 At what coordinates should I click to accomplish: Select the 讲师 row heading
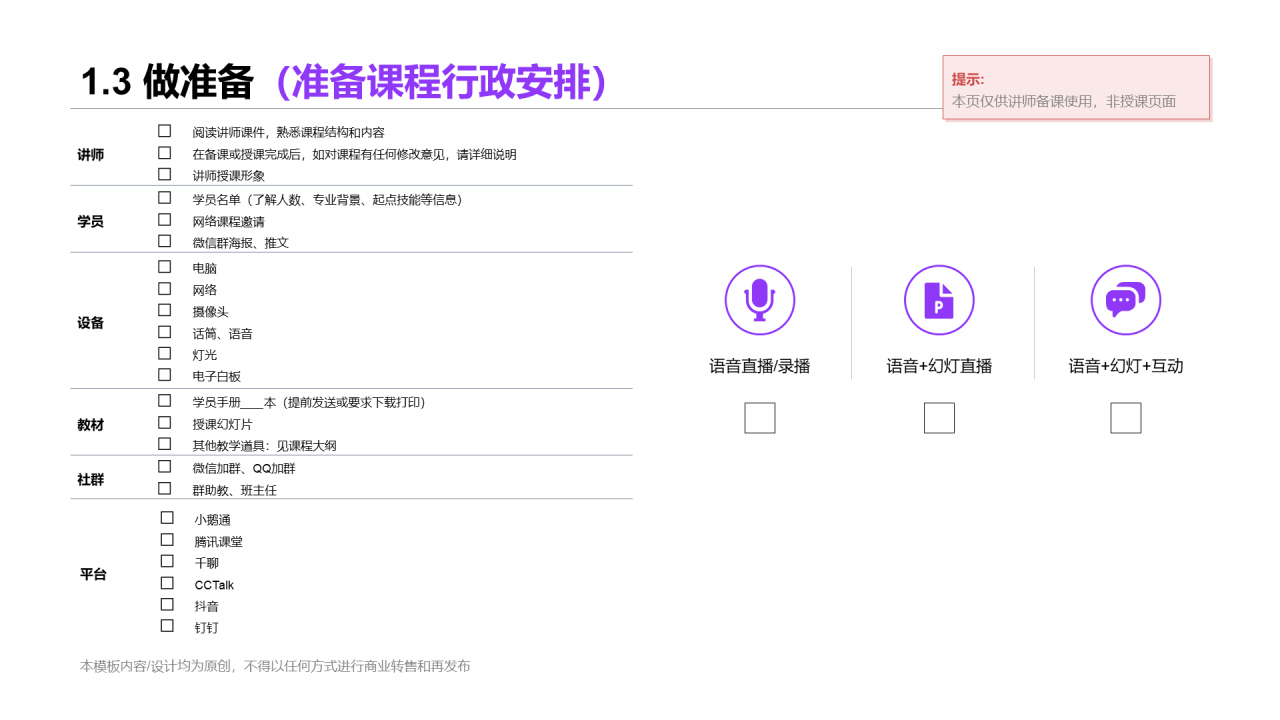click(x=91, y=155)
